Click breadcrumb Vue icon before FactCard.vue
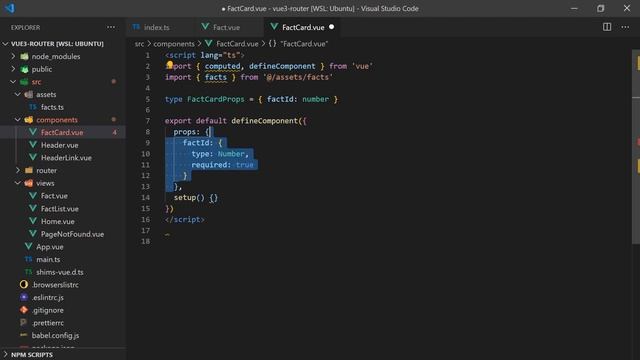 tap(209, 43)
